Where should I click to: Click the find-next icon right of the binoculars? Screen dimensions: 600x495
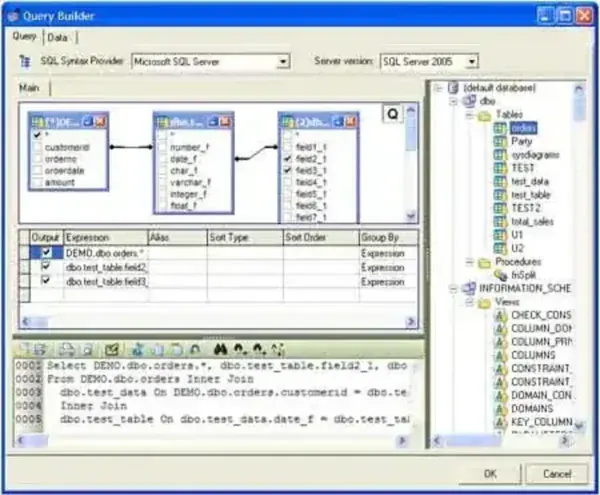(x=240, y=349)
